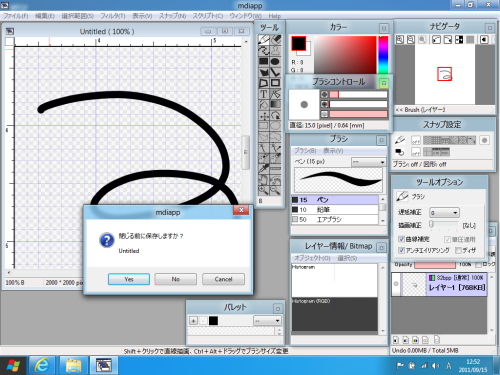This screenshot has width=500, height=375.
Task: Toggle brush snap off button
Action: coord(416,140)
